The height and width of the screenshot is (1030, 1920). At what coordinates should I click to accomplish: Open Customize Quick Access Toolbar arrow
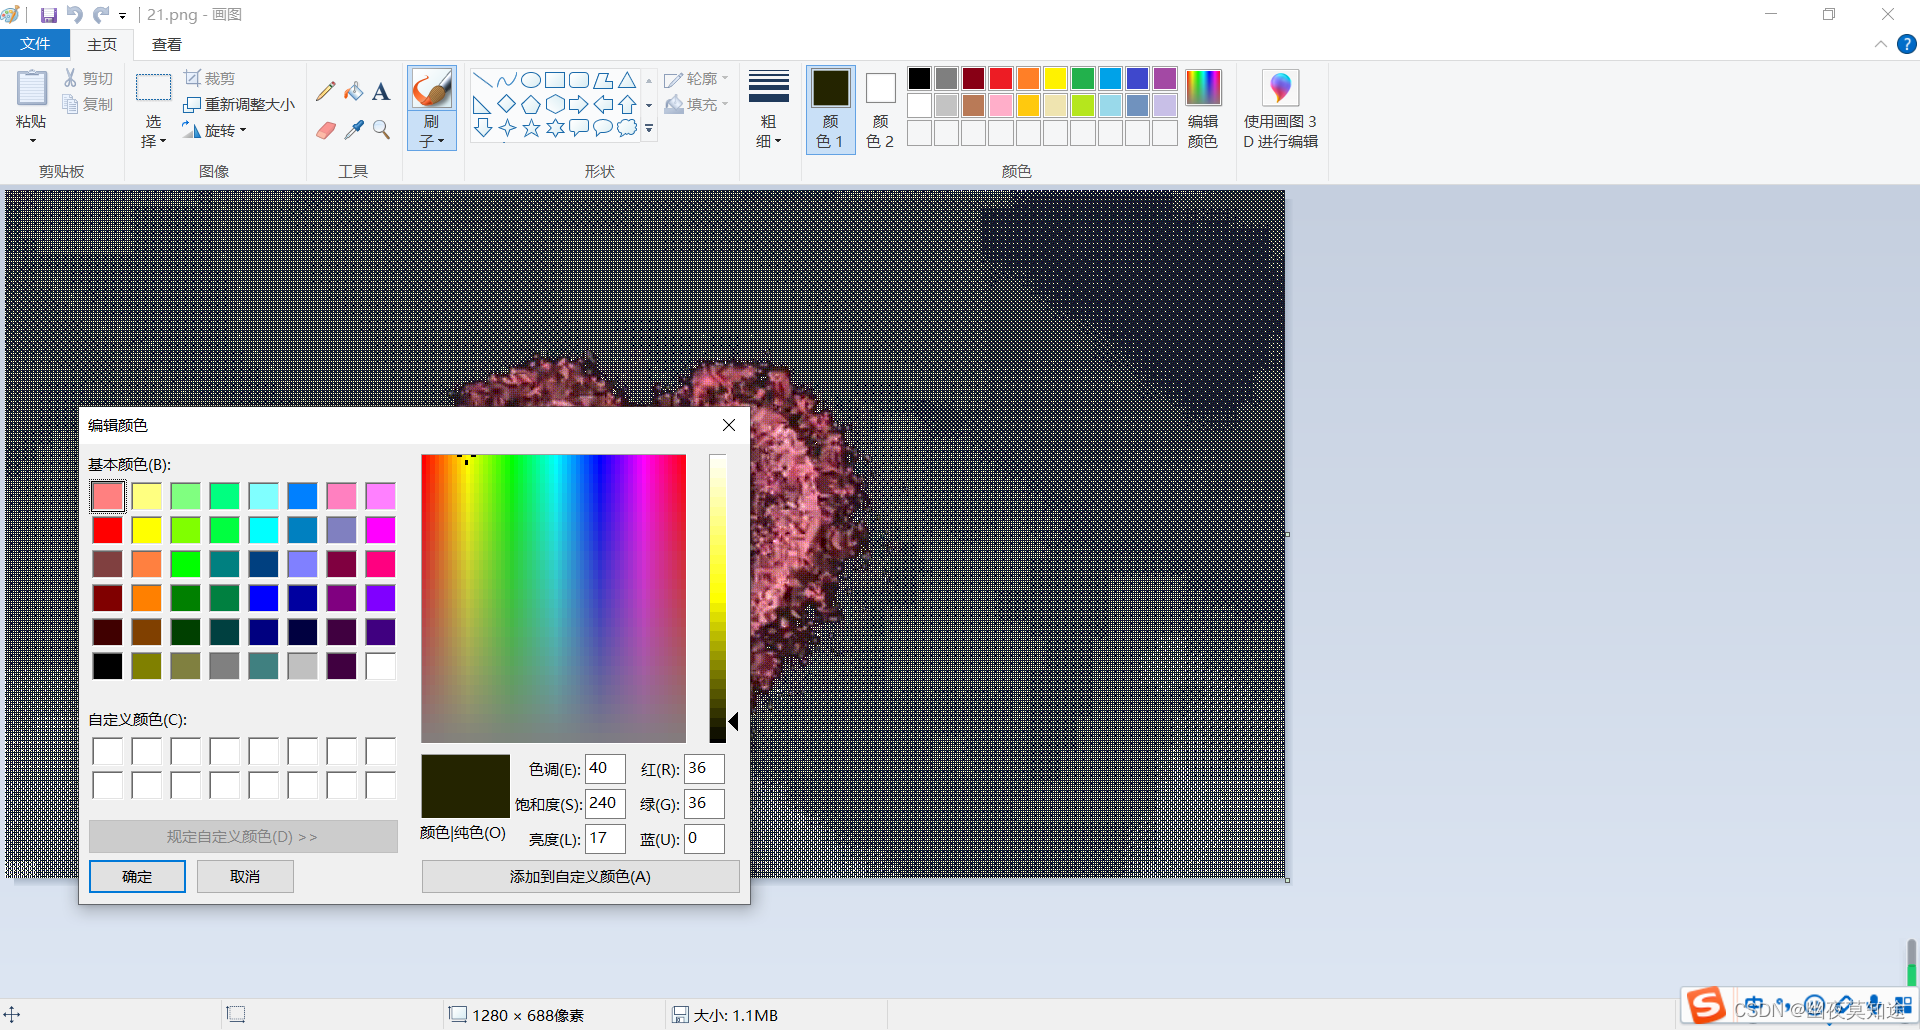[x=122, y=15]
